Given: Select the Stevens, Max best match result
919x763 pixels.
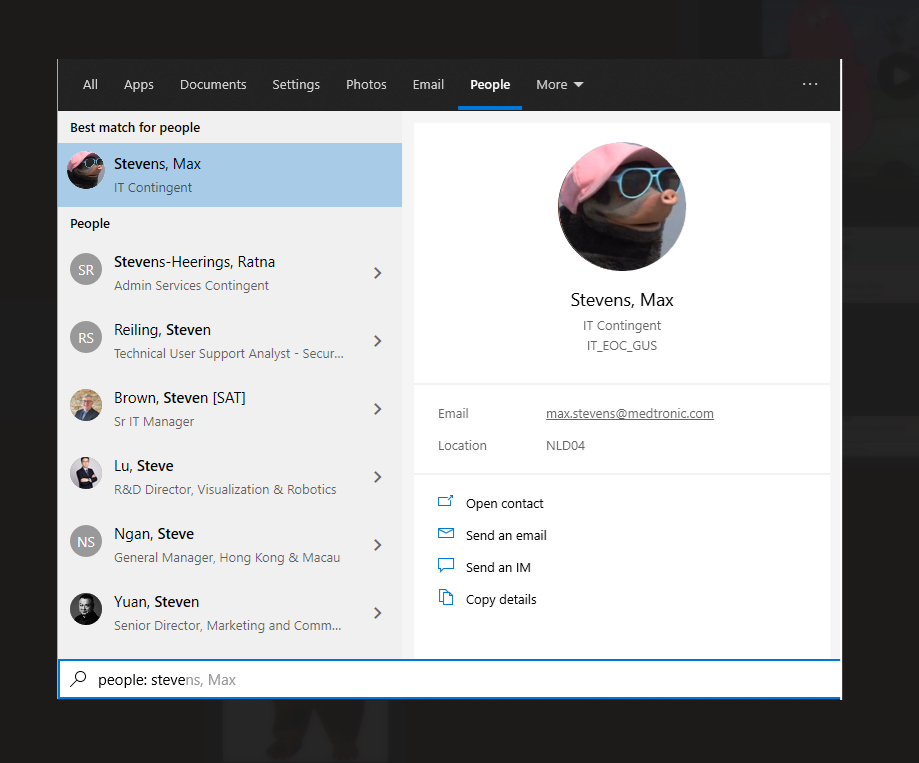Looking at the screenshot, I should pyautogui.click(x=230, y=175).
